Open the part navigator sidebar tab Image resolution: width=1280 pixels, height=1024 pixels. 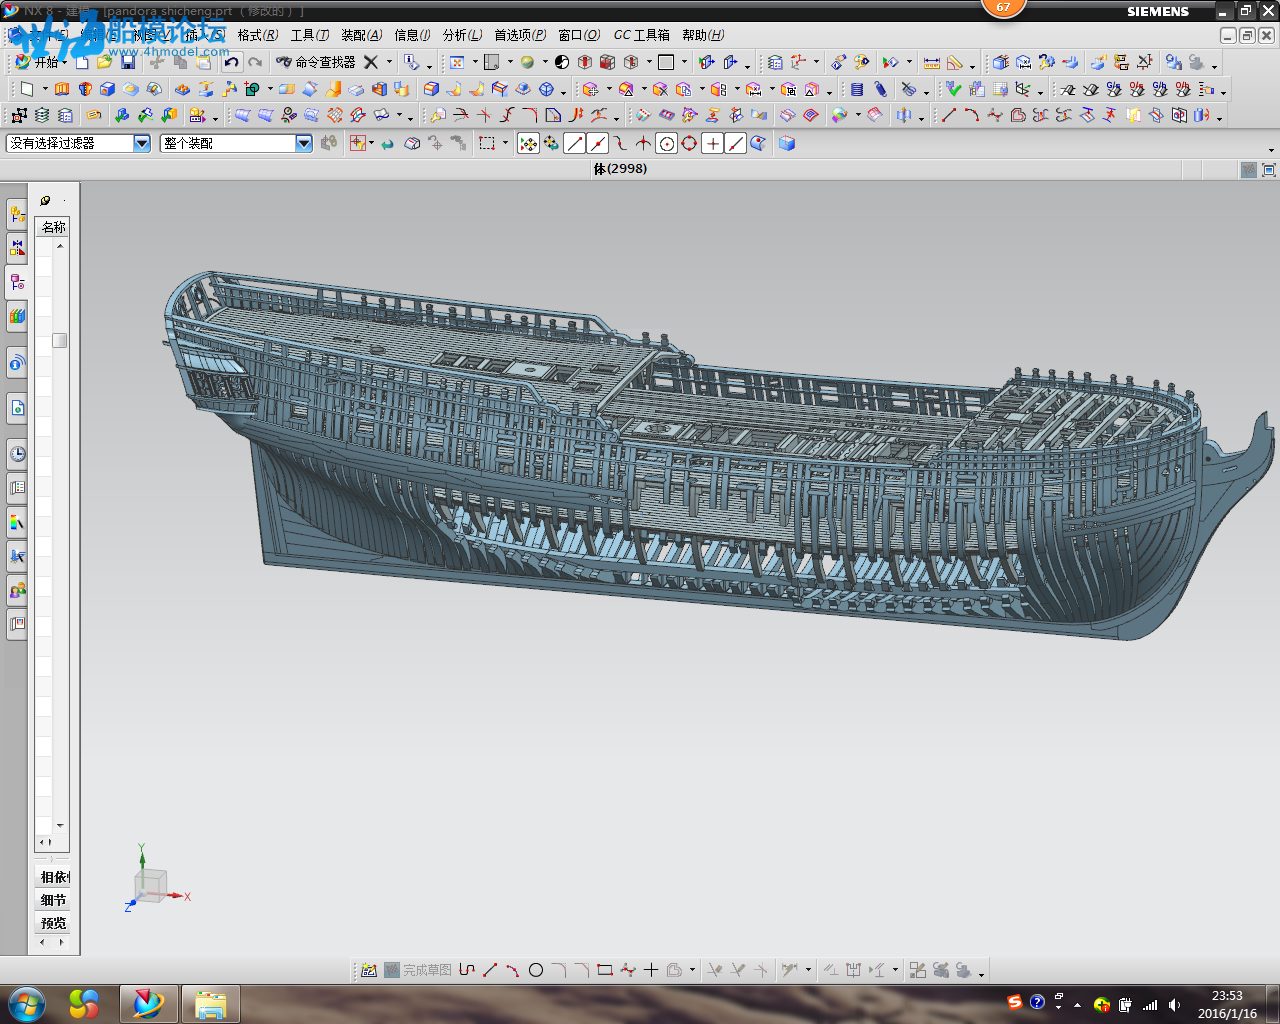click(17, 281)
